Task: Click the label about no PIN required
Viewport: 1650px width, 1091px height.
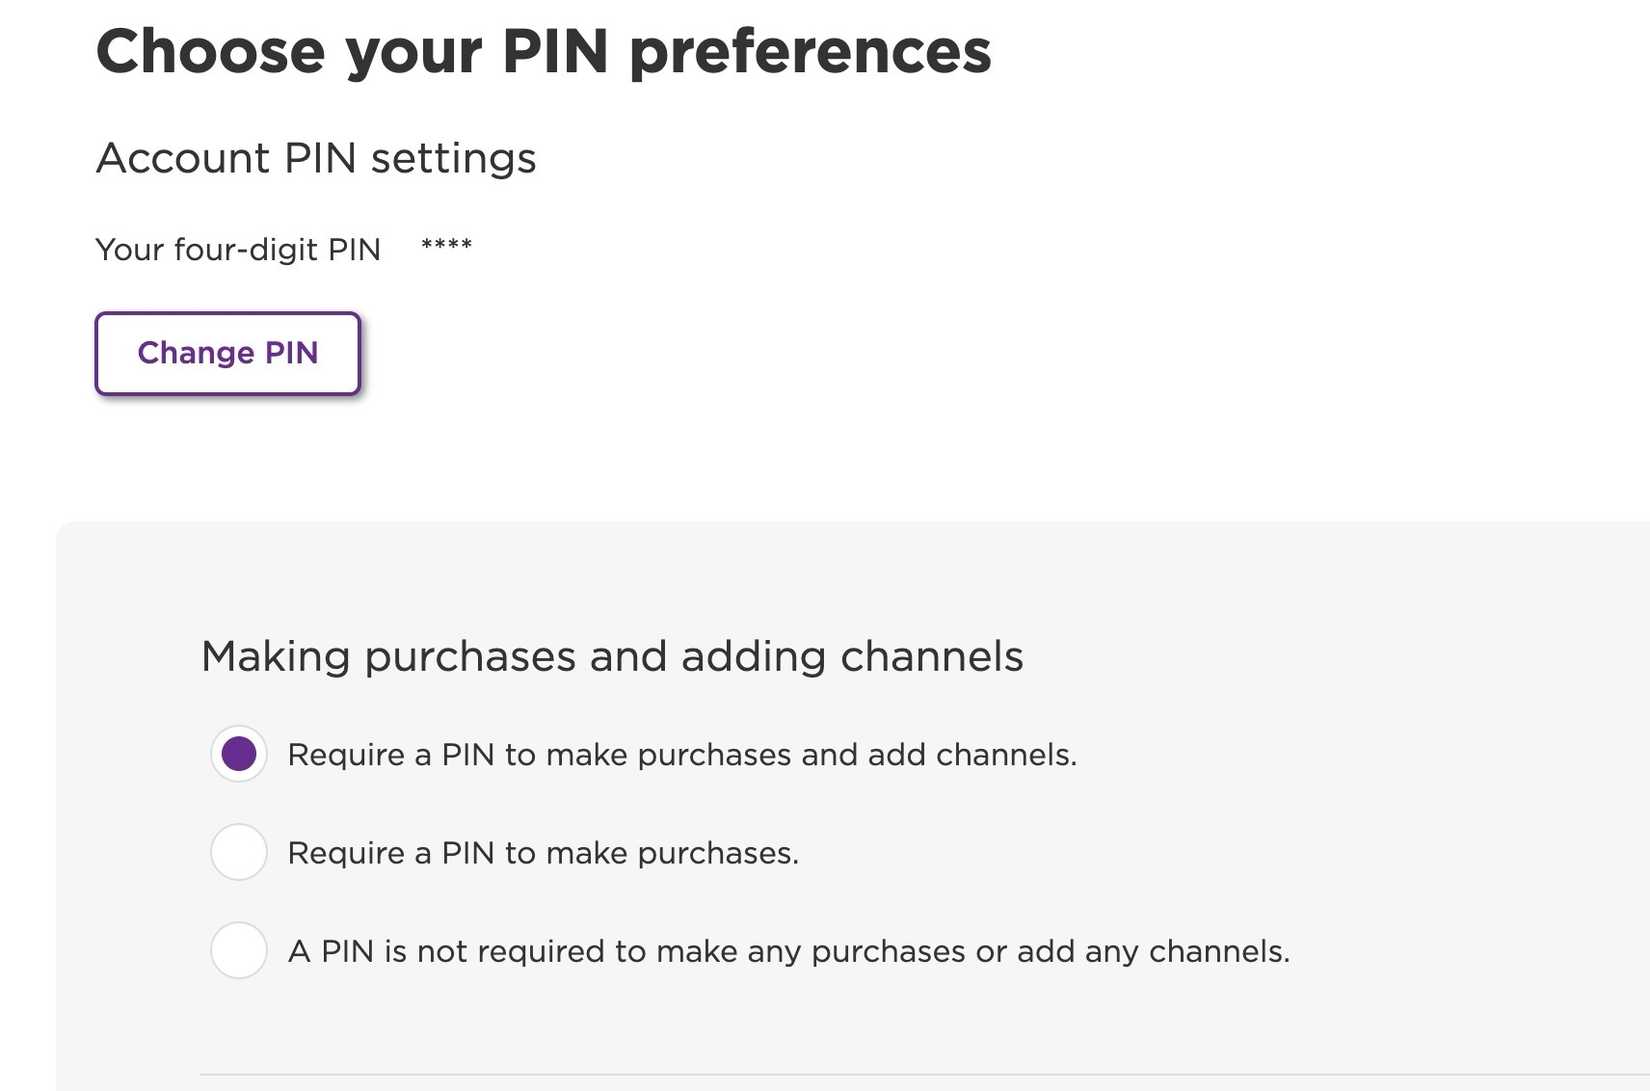Action: [789, 951]
